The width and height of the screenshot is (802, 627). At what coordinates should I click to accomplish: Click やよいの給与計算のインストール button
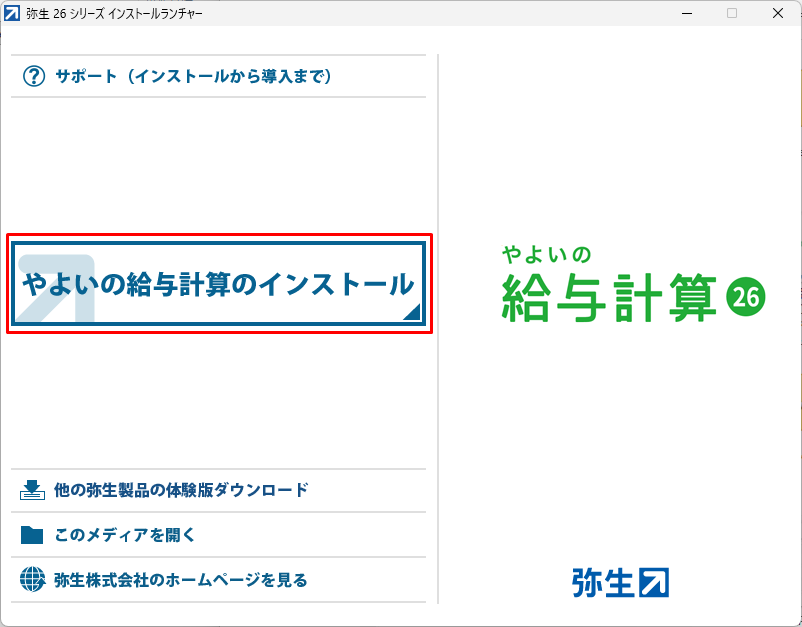click(219, 284)
